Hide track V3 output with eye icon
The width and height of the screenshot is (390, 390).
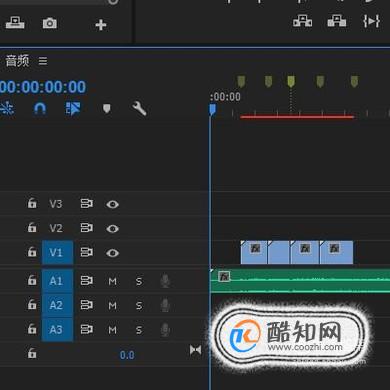[x=112, y=204]
